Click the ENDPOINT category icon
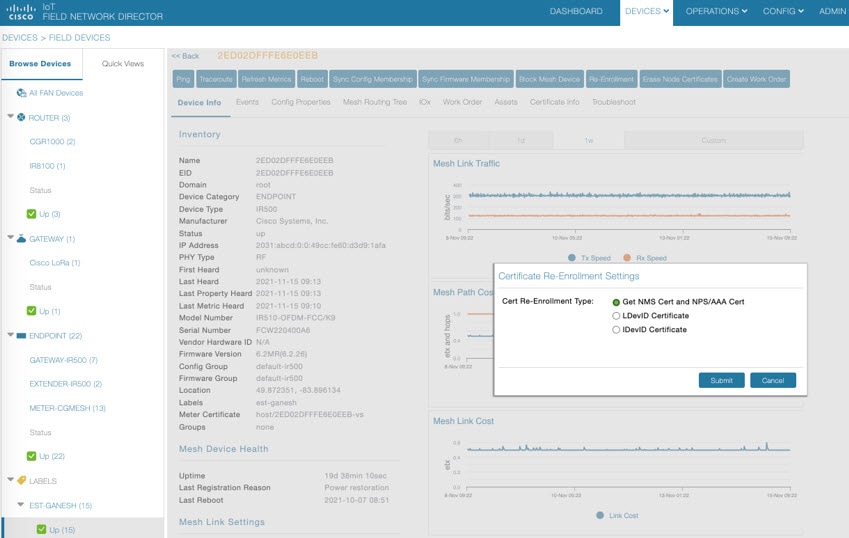The width and height of the screenshot is (849, 538). (x=21, y=336)
